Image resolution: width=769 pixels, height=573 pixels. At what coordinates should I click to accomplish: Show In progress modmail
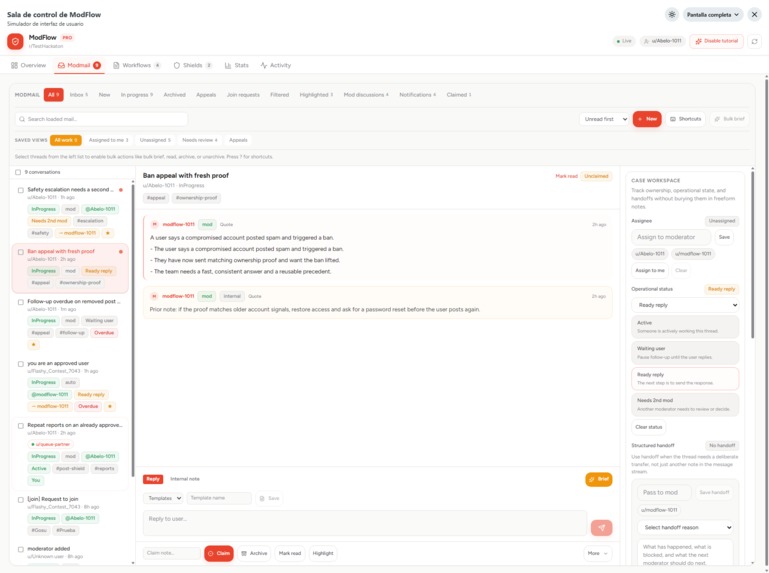click(x=137, y=95)
